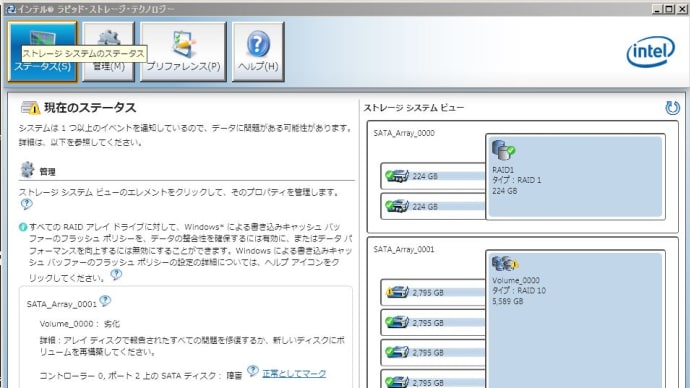Image resolution: width=690 pixels, height=388 pixels.
Task: Open help icon next to SATA_Array_0001 heading
Action: coord(105,301)
